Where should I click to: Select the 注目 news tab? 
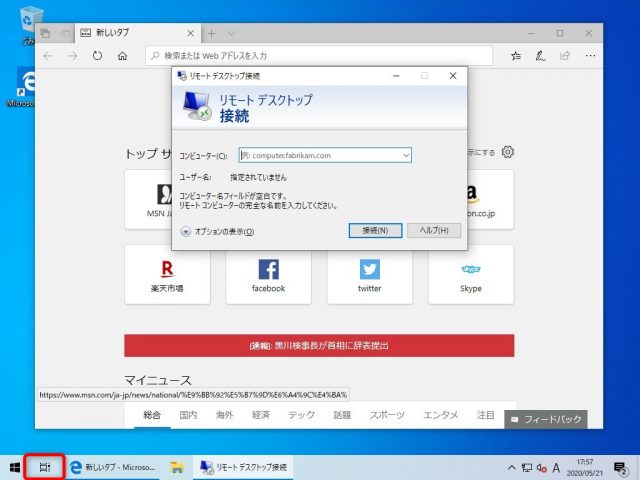(x=486, y=415)
